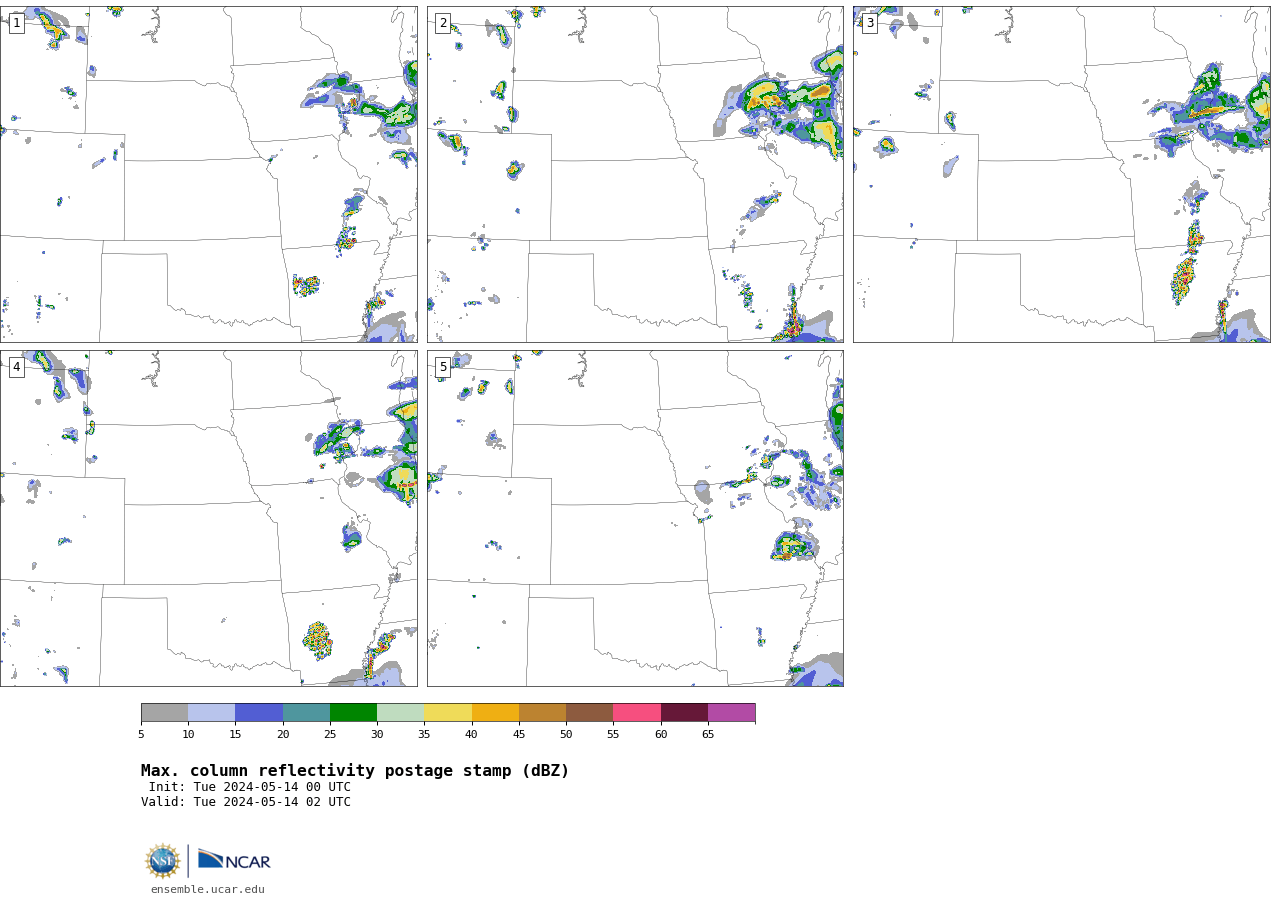Click the colorbar tick label '35'

click(424, 735)
